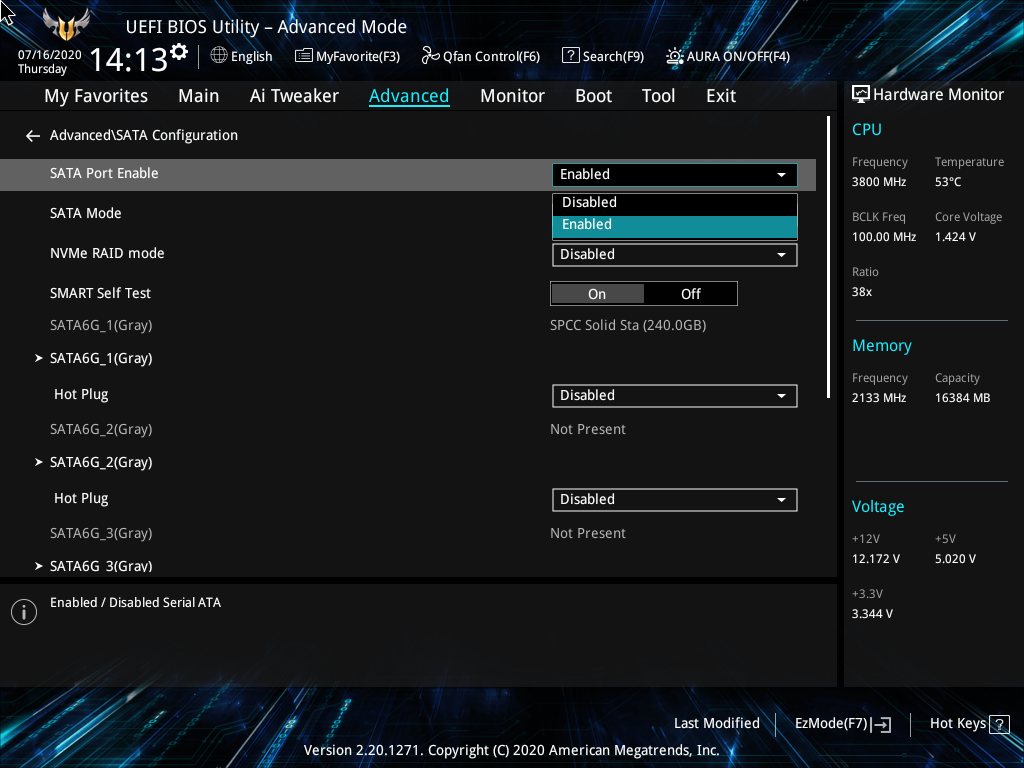Select the SATA Mode row label
The height and width of the screenshot is (768, 1024).
coord(86,214)
